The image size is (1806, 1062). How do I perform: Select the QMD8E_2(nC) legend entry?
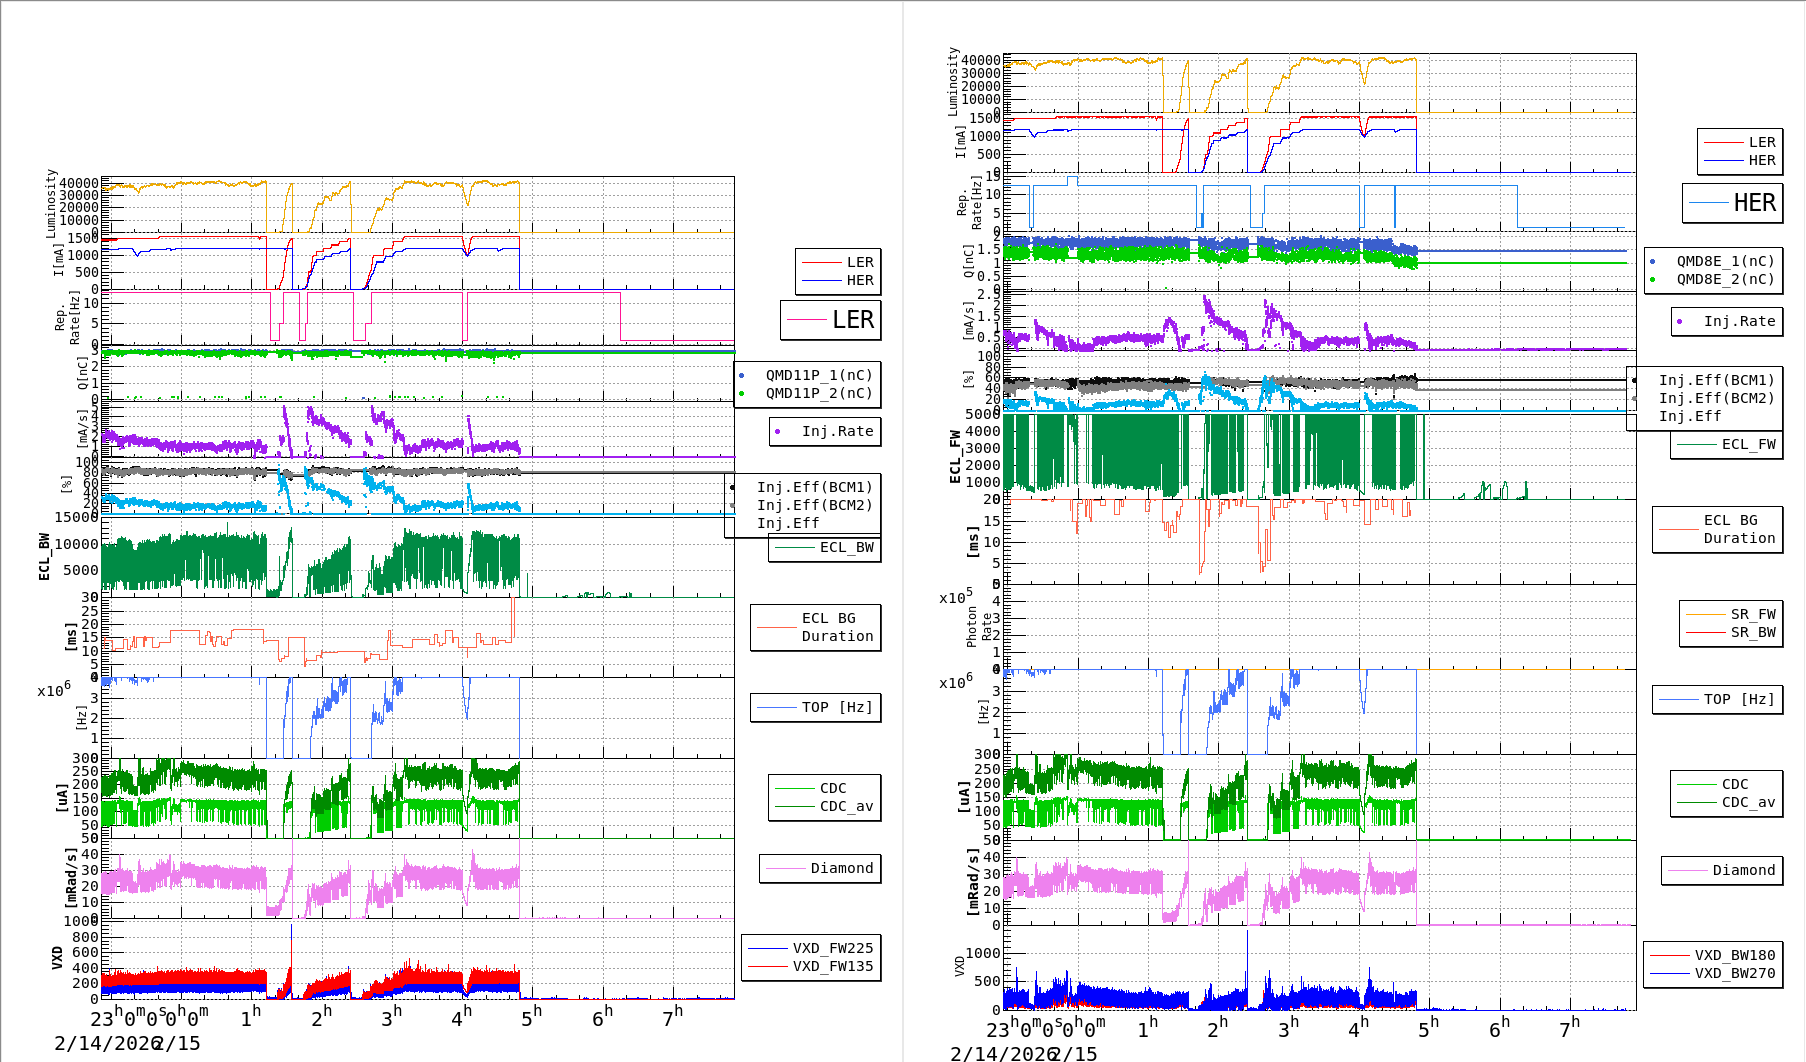1724,279
